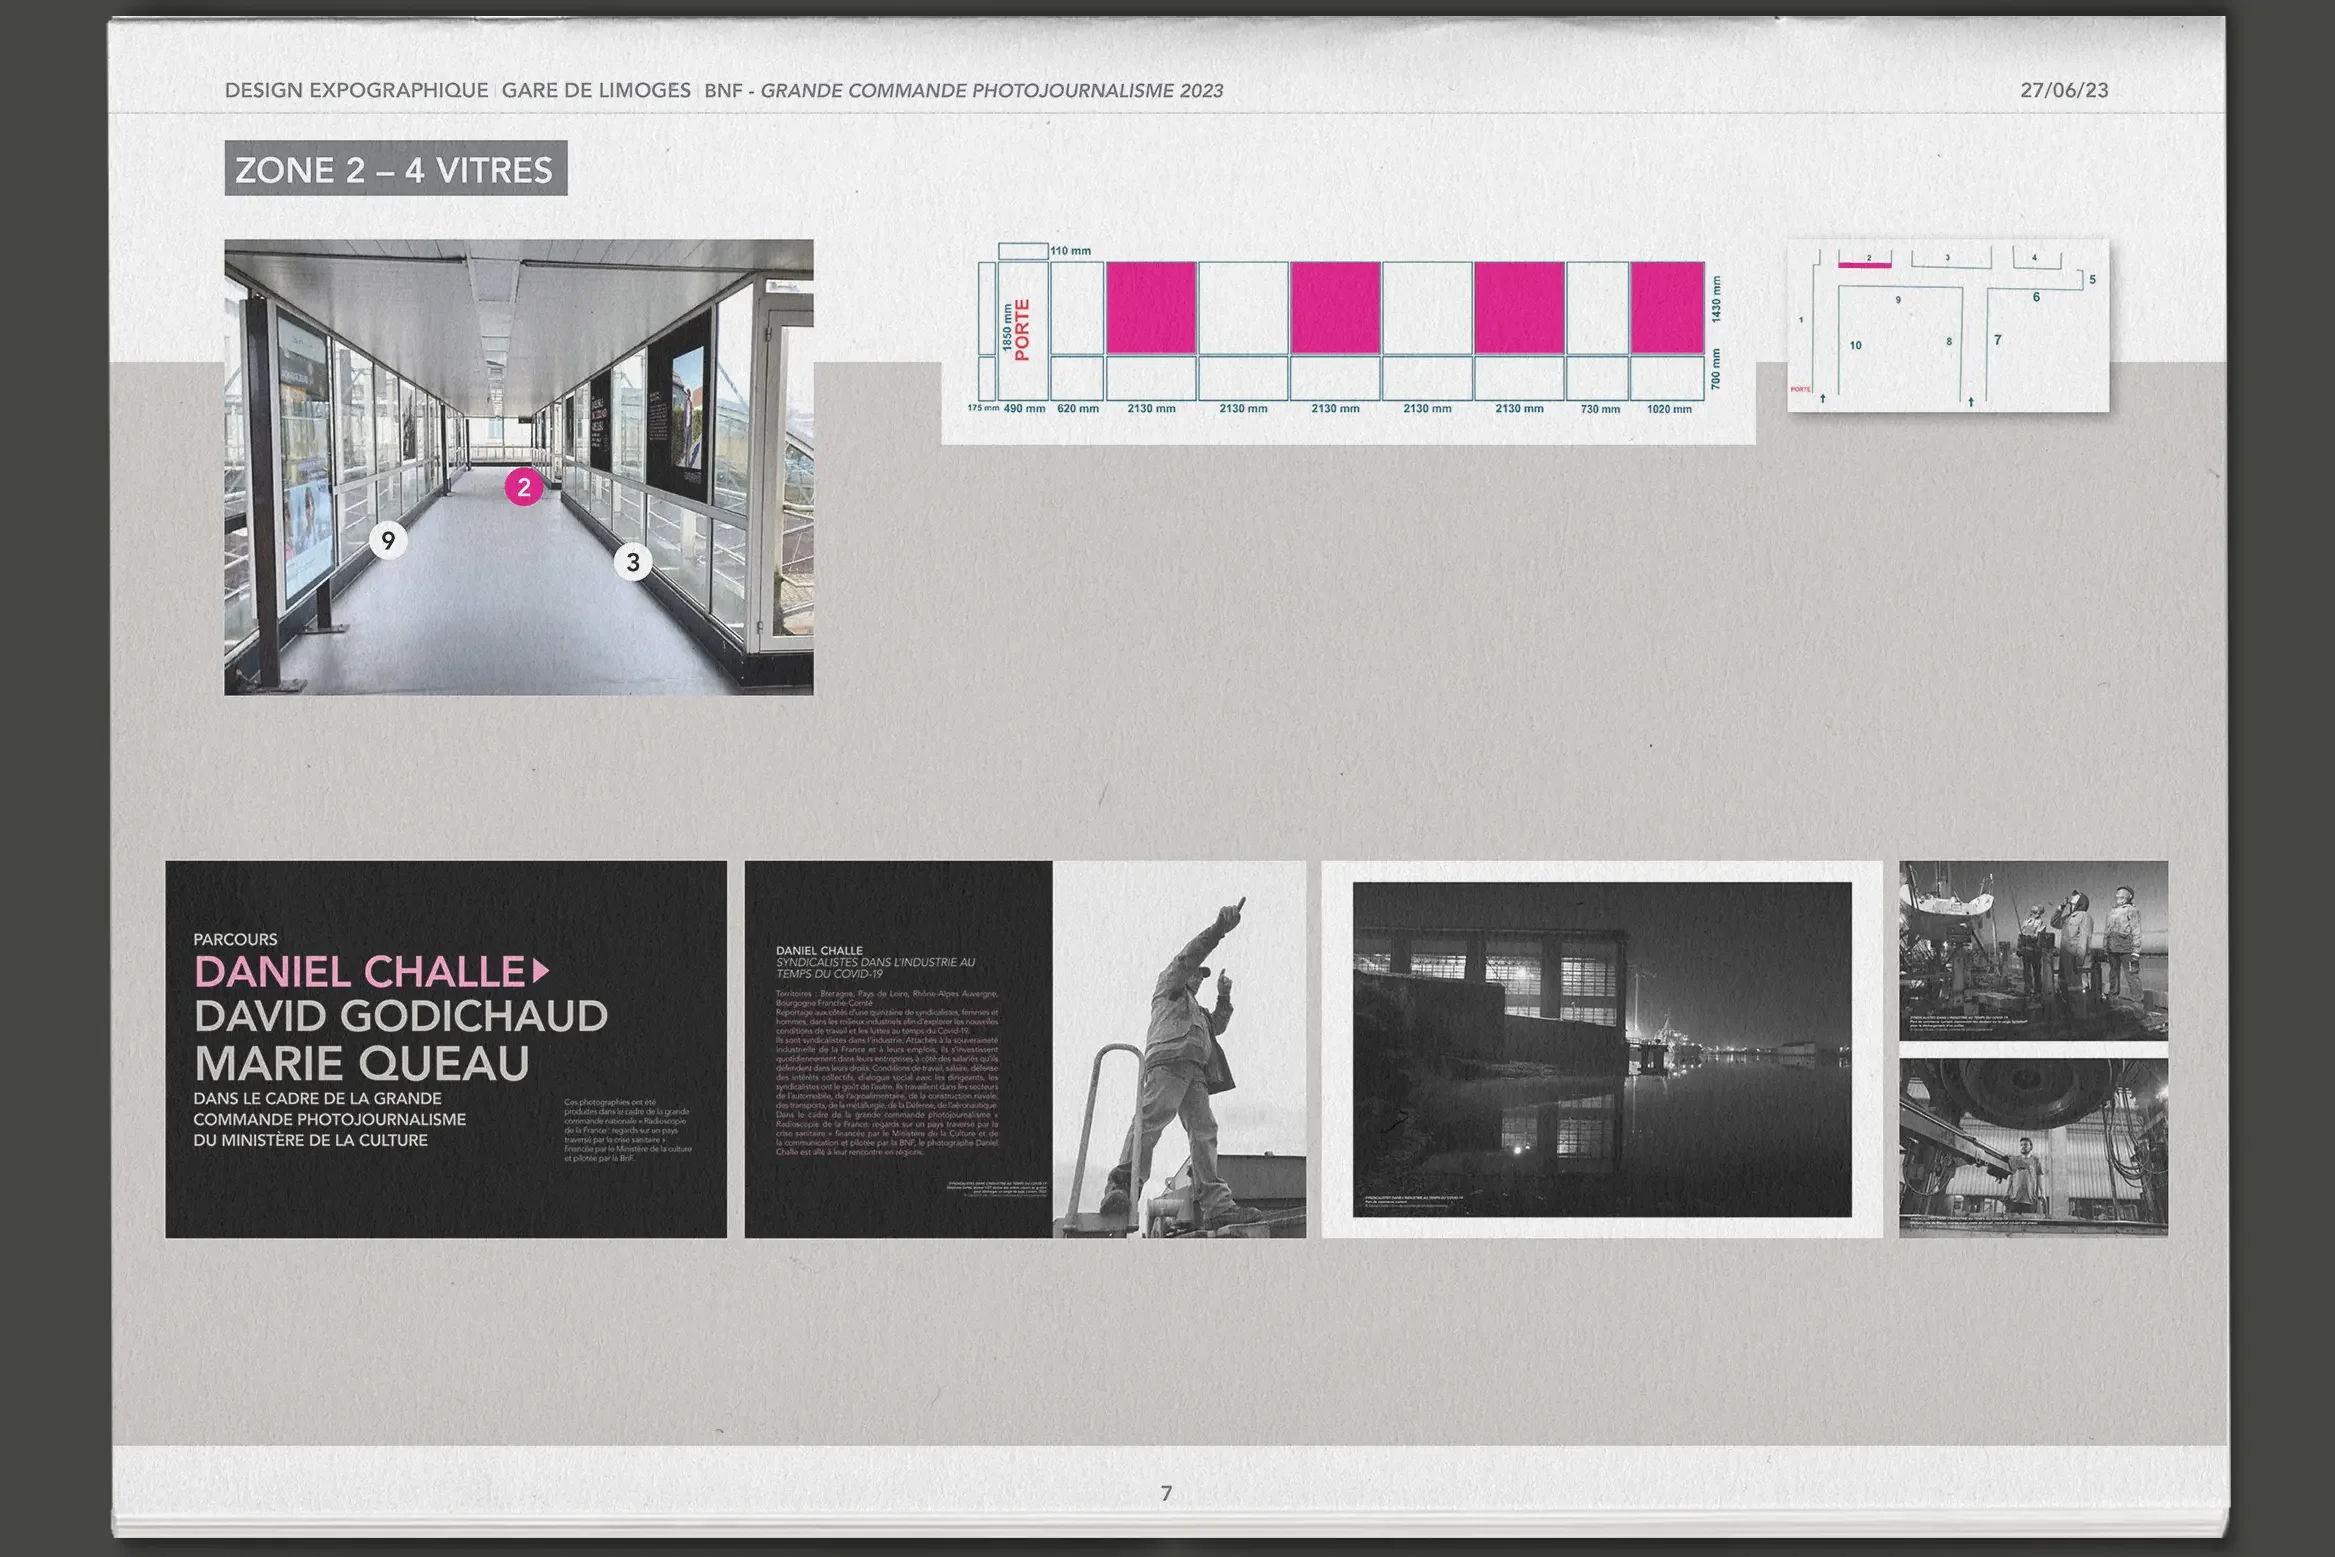Select the DAVID GODICHAUD name

400,1016
